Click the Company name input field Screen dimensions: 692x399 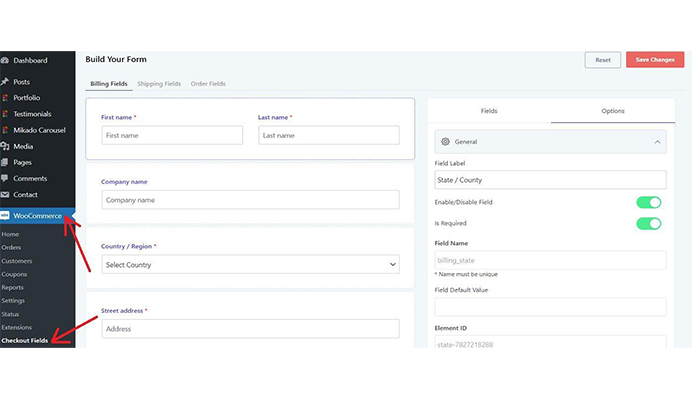[x=250, y=200]
